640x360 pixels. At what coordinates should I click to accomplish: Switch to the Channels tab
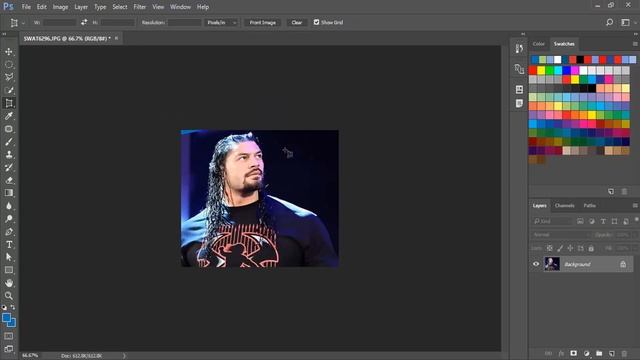tap(564, 205)
